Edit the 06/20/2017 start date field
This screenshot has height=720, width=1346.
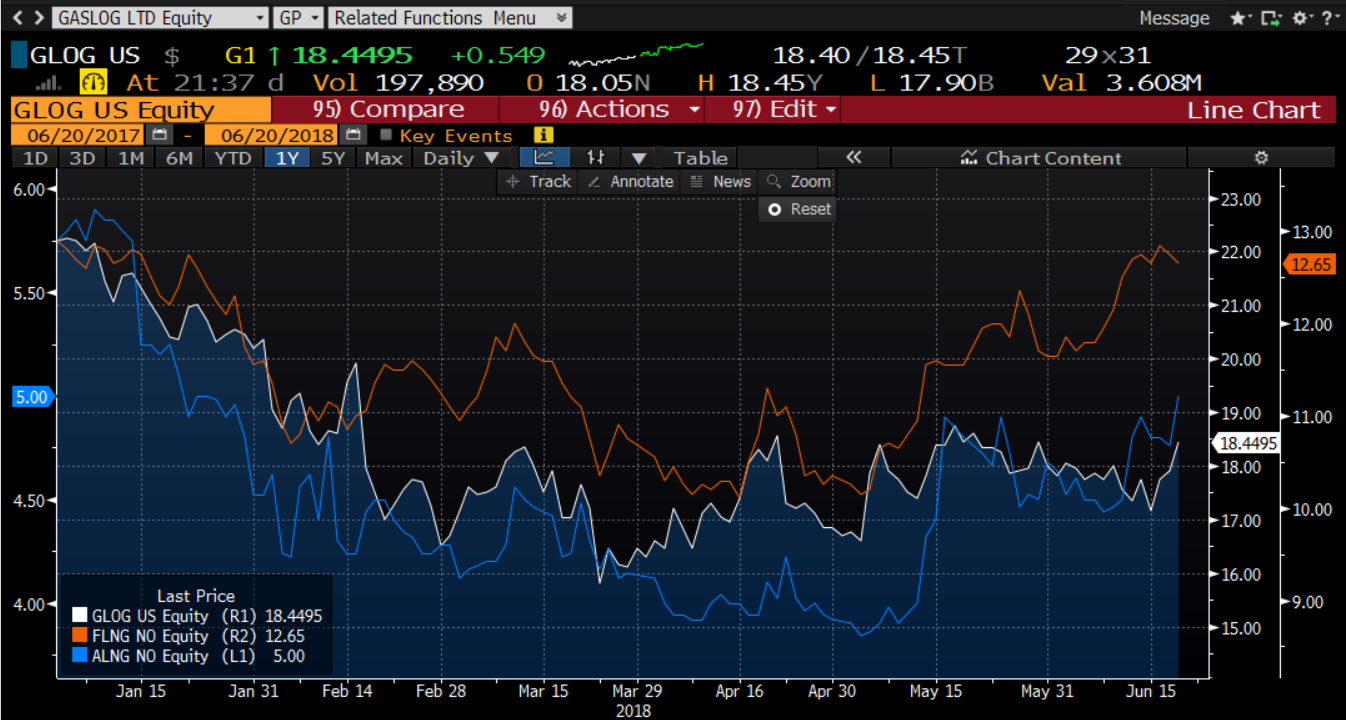(x=79, y=135)
